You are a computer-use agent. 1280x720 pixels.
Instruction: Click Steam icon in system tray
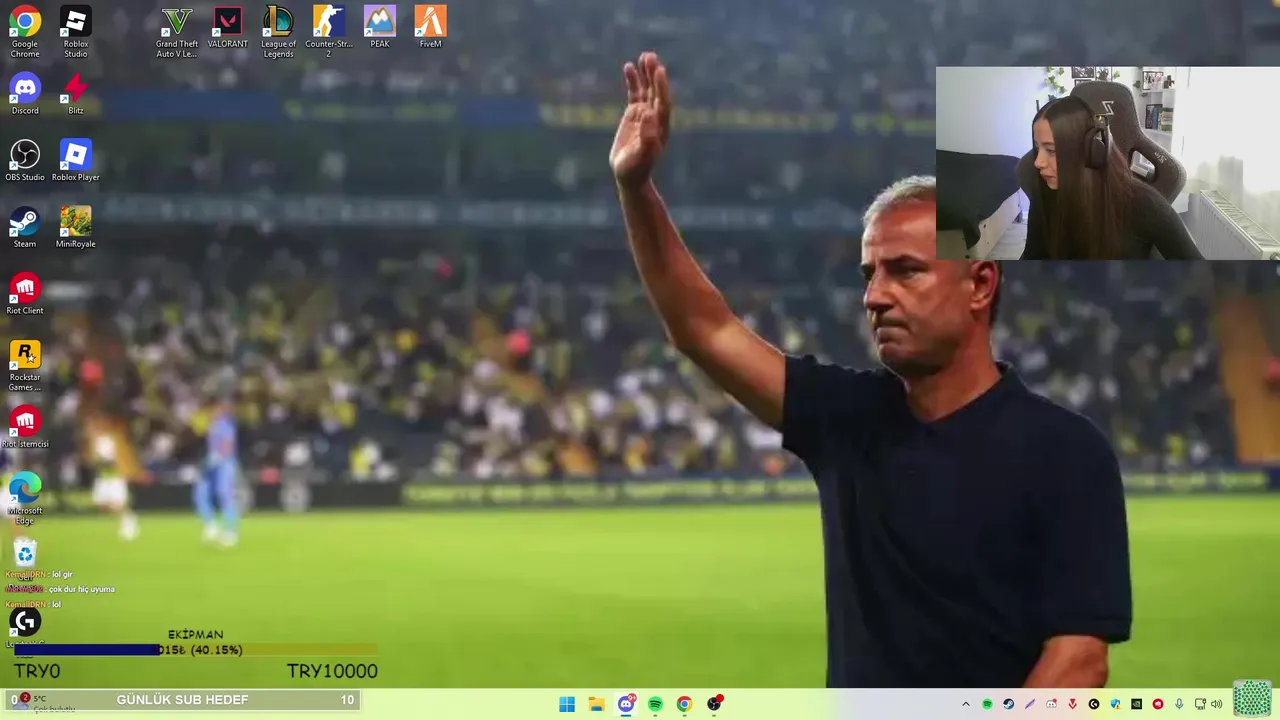click(x=1009, y=704)
